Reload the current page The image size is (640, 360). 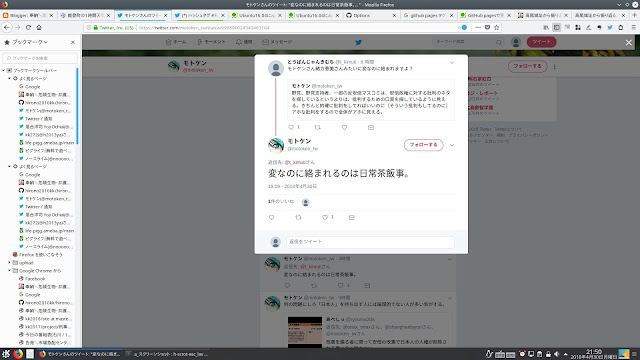click(28, 27)
